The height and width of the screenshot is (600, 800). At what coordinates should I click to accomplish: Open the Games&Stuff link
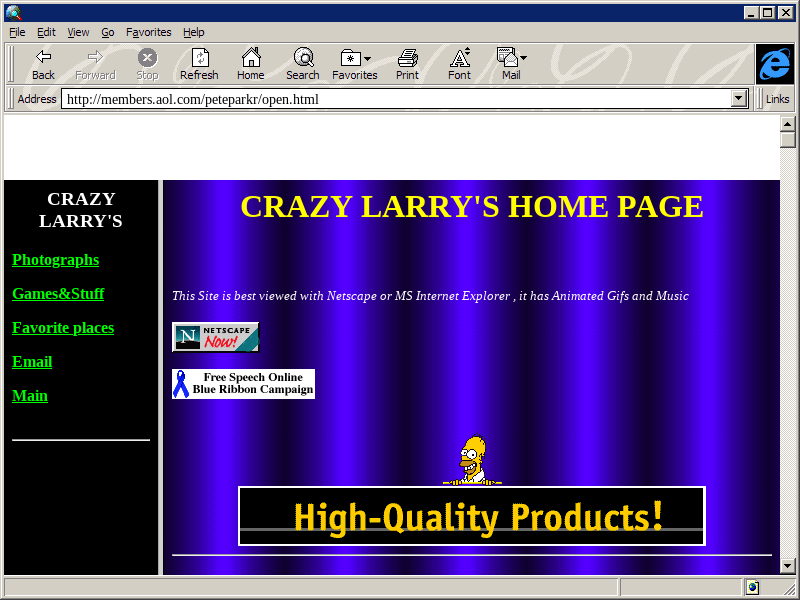58,294
